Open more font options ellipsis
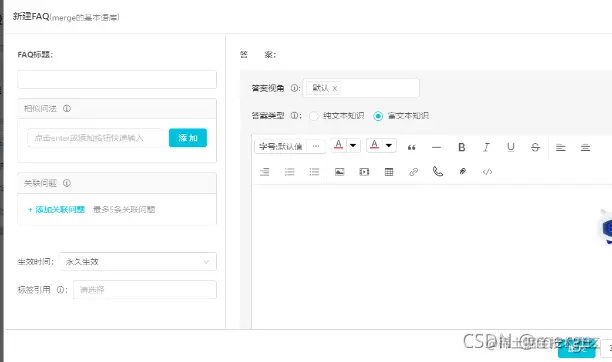This screenshot has width=612, height=362. [x=316, y=146]
